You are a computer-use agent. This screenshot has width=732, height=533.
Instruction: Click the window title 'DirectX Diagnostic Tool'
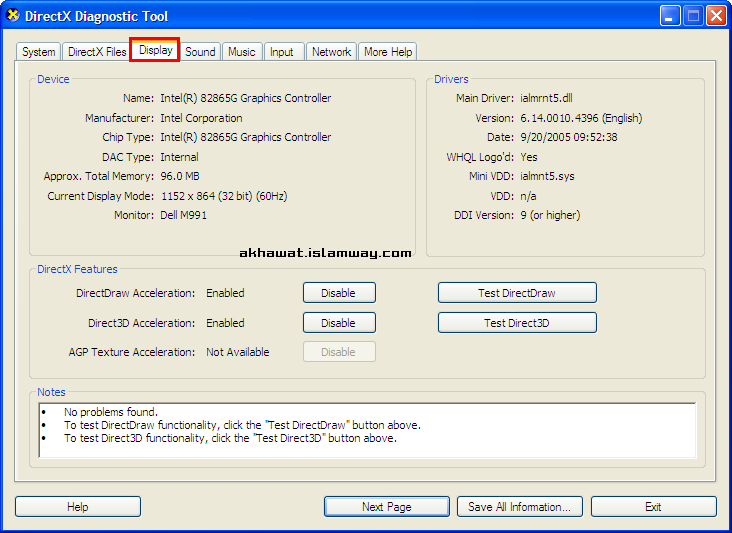[96, 16]
